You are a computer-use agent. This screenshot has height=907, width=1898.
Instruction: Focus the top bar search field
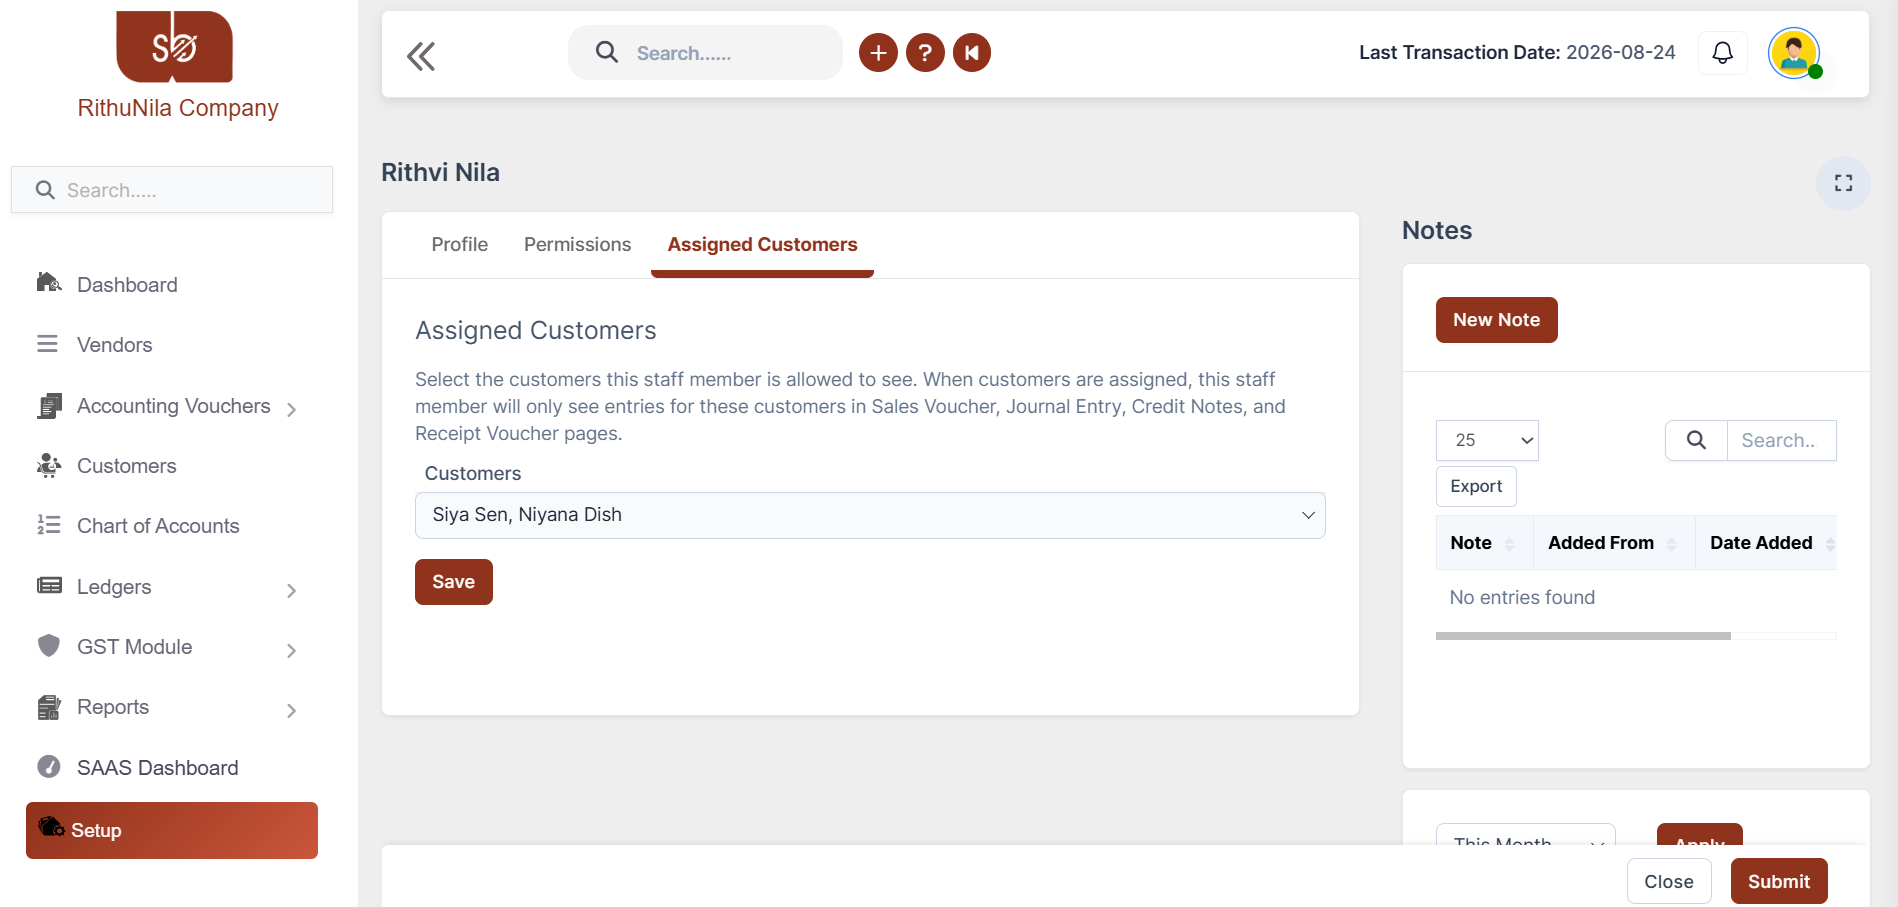click(x=705, y=53)
